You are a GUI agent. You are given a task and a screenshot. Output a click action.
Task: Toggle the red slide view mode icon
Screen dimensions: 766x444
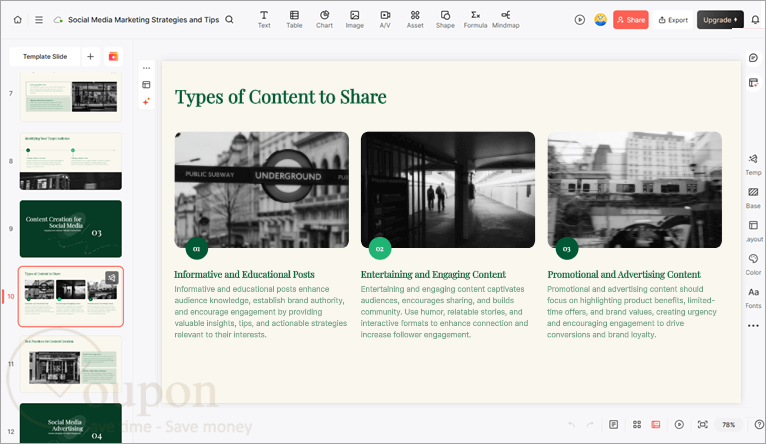coord(656,424)
